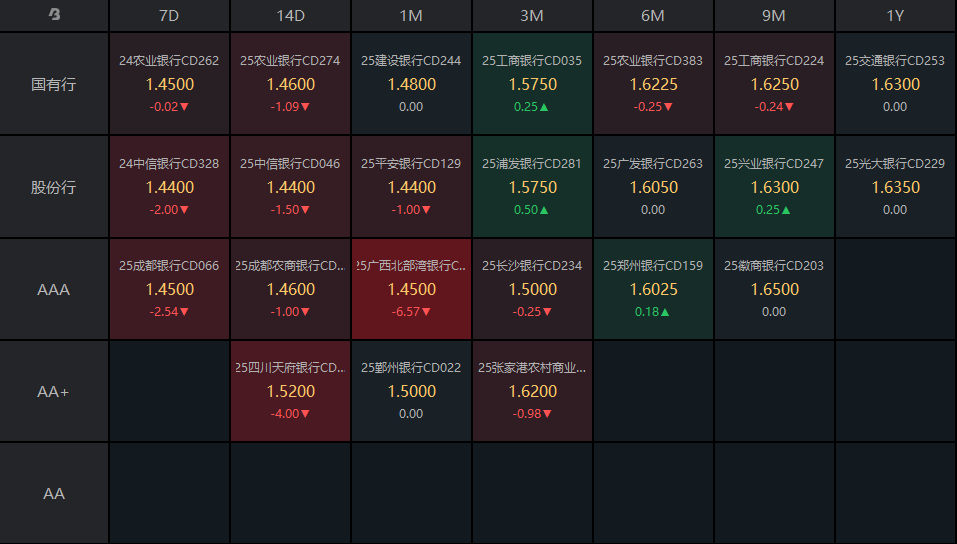
Task: Select the 国有行 row header
Action: (54, 84)
